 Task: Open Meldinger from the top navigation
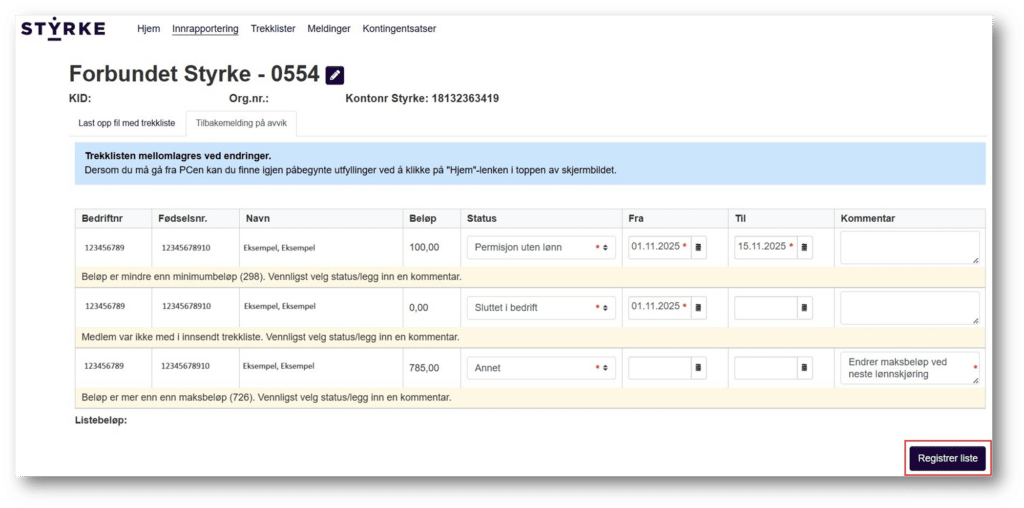[x=329, y=29]
